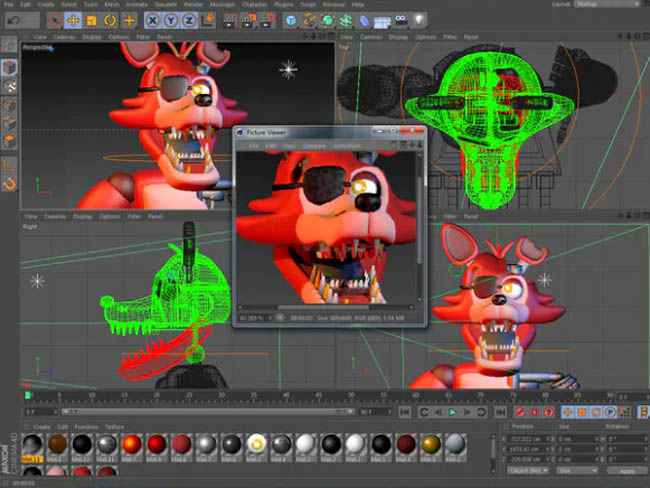Image resolution: width=650 pixels, height=488 pixels.
Task: Open Cameras menu of the Perspective viewport
Action: pyautogui.click(x=64, y=37)
